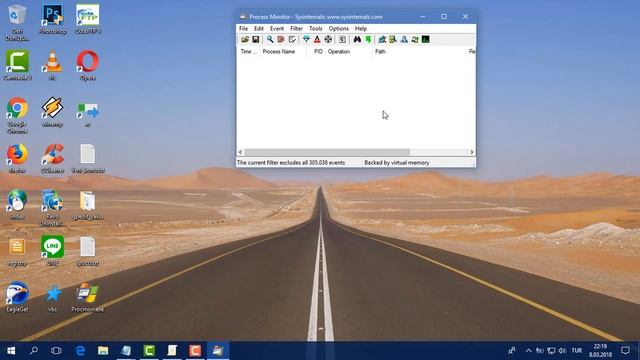The height and width of the screenshot is (360, 640).
Task: Open the Filter menu
Action: (296, 29)
